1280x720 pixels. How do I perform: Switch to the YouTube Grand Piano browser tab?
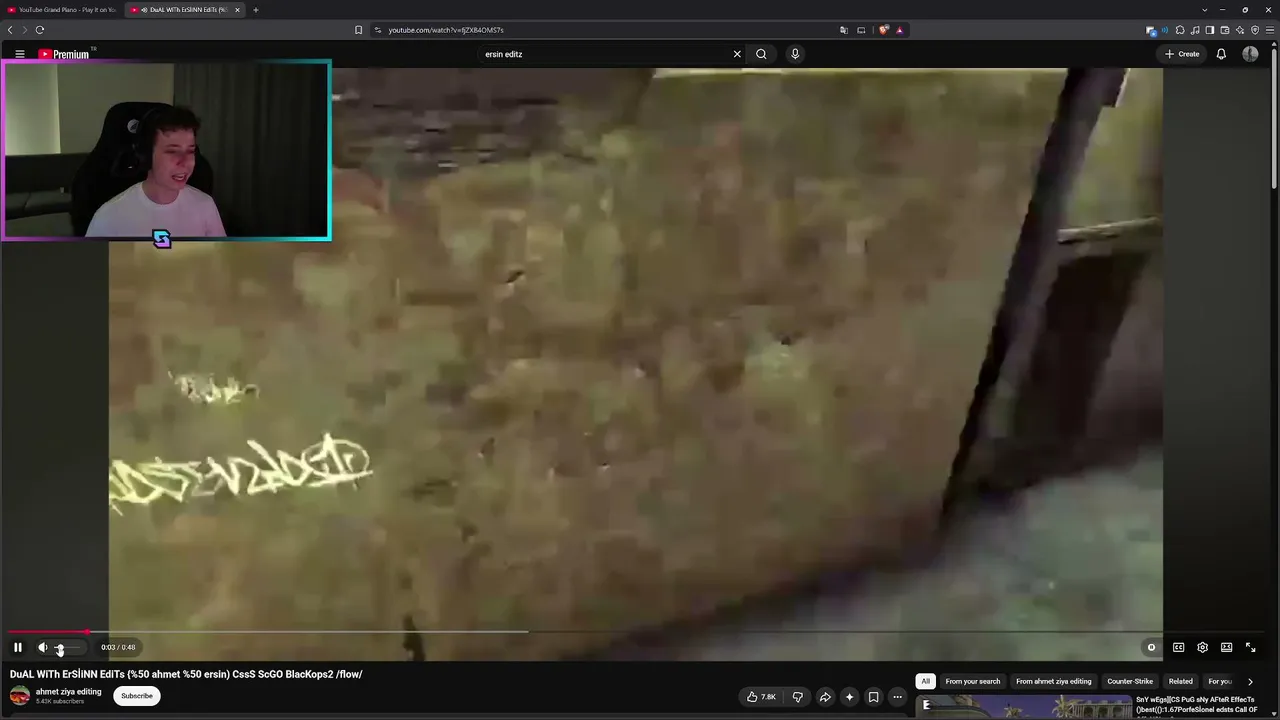pos(62,10)
